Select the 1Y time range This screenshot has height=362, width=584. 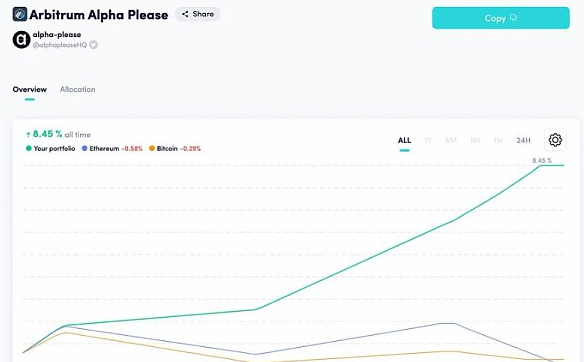(428, 140)
